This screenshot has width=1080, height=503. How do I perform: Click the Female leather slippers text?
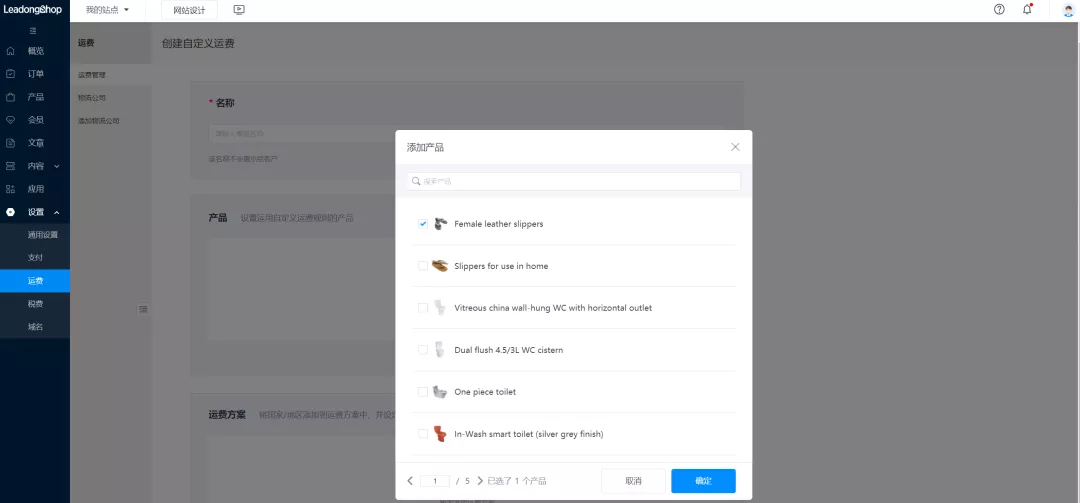click(x=499, y=224)
